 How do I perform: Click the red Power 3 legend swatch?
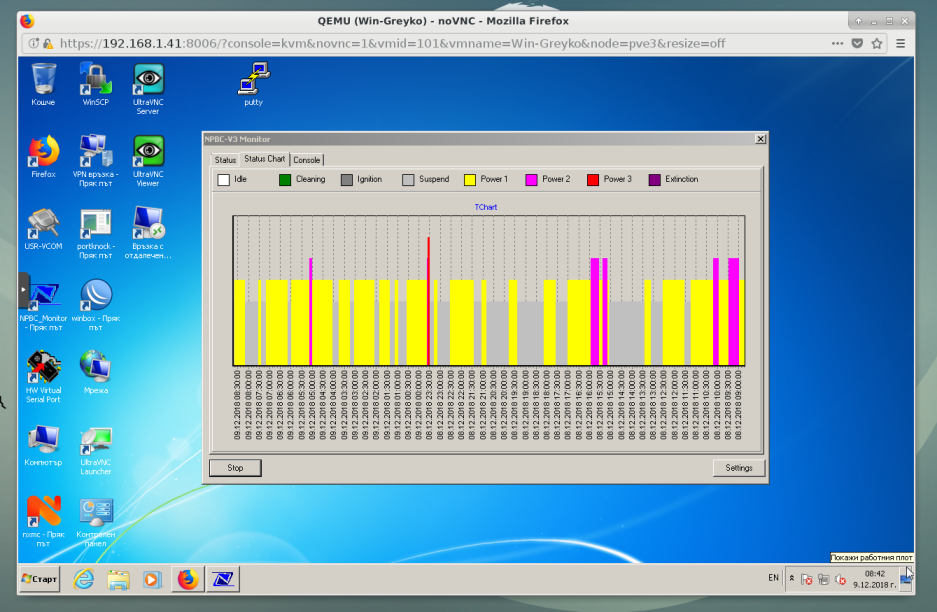pos(592,180)
